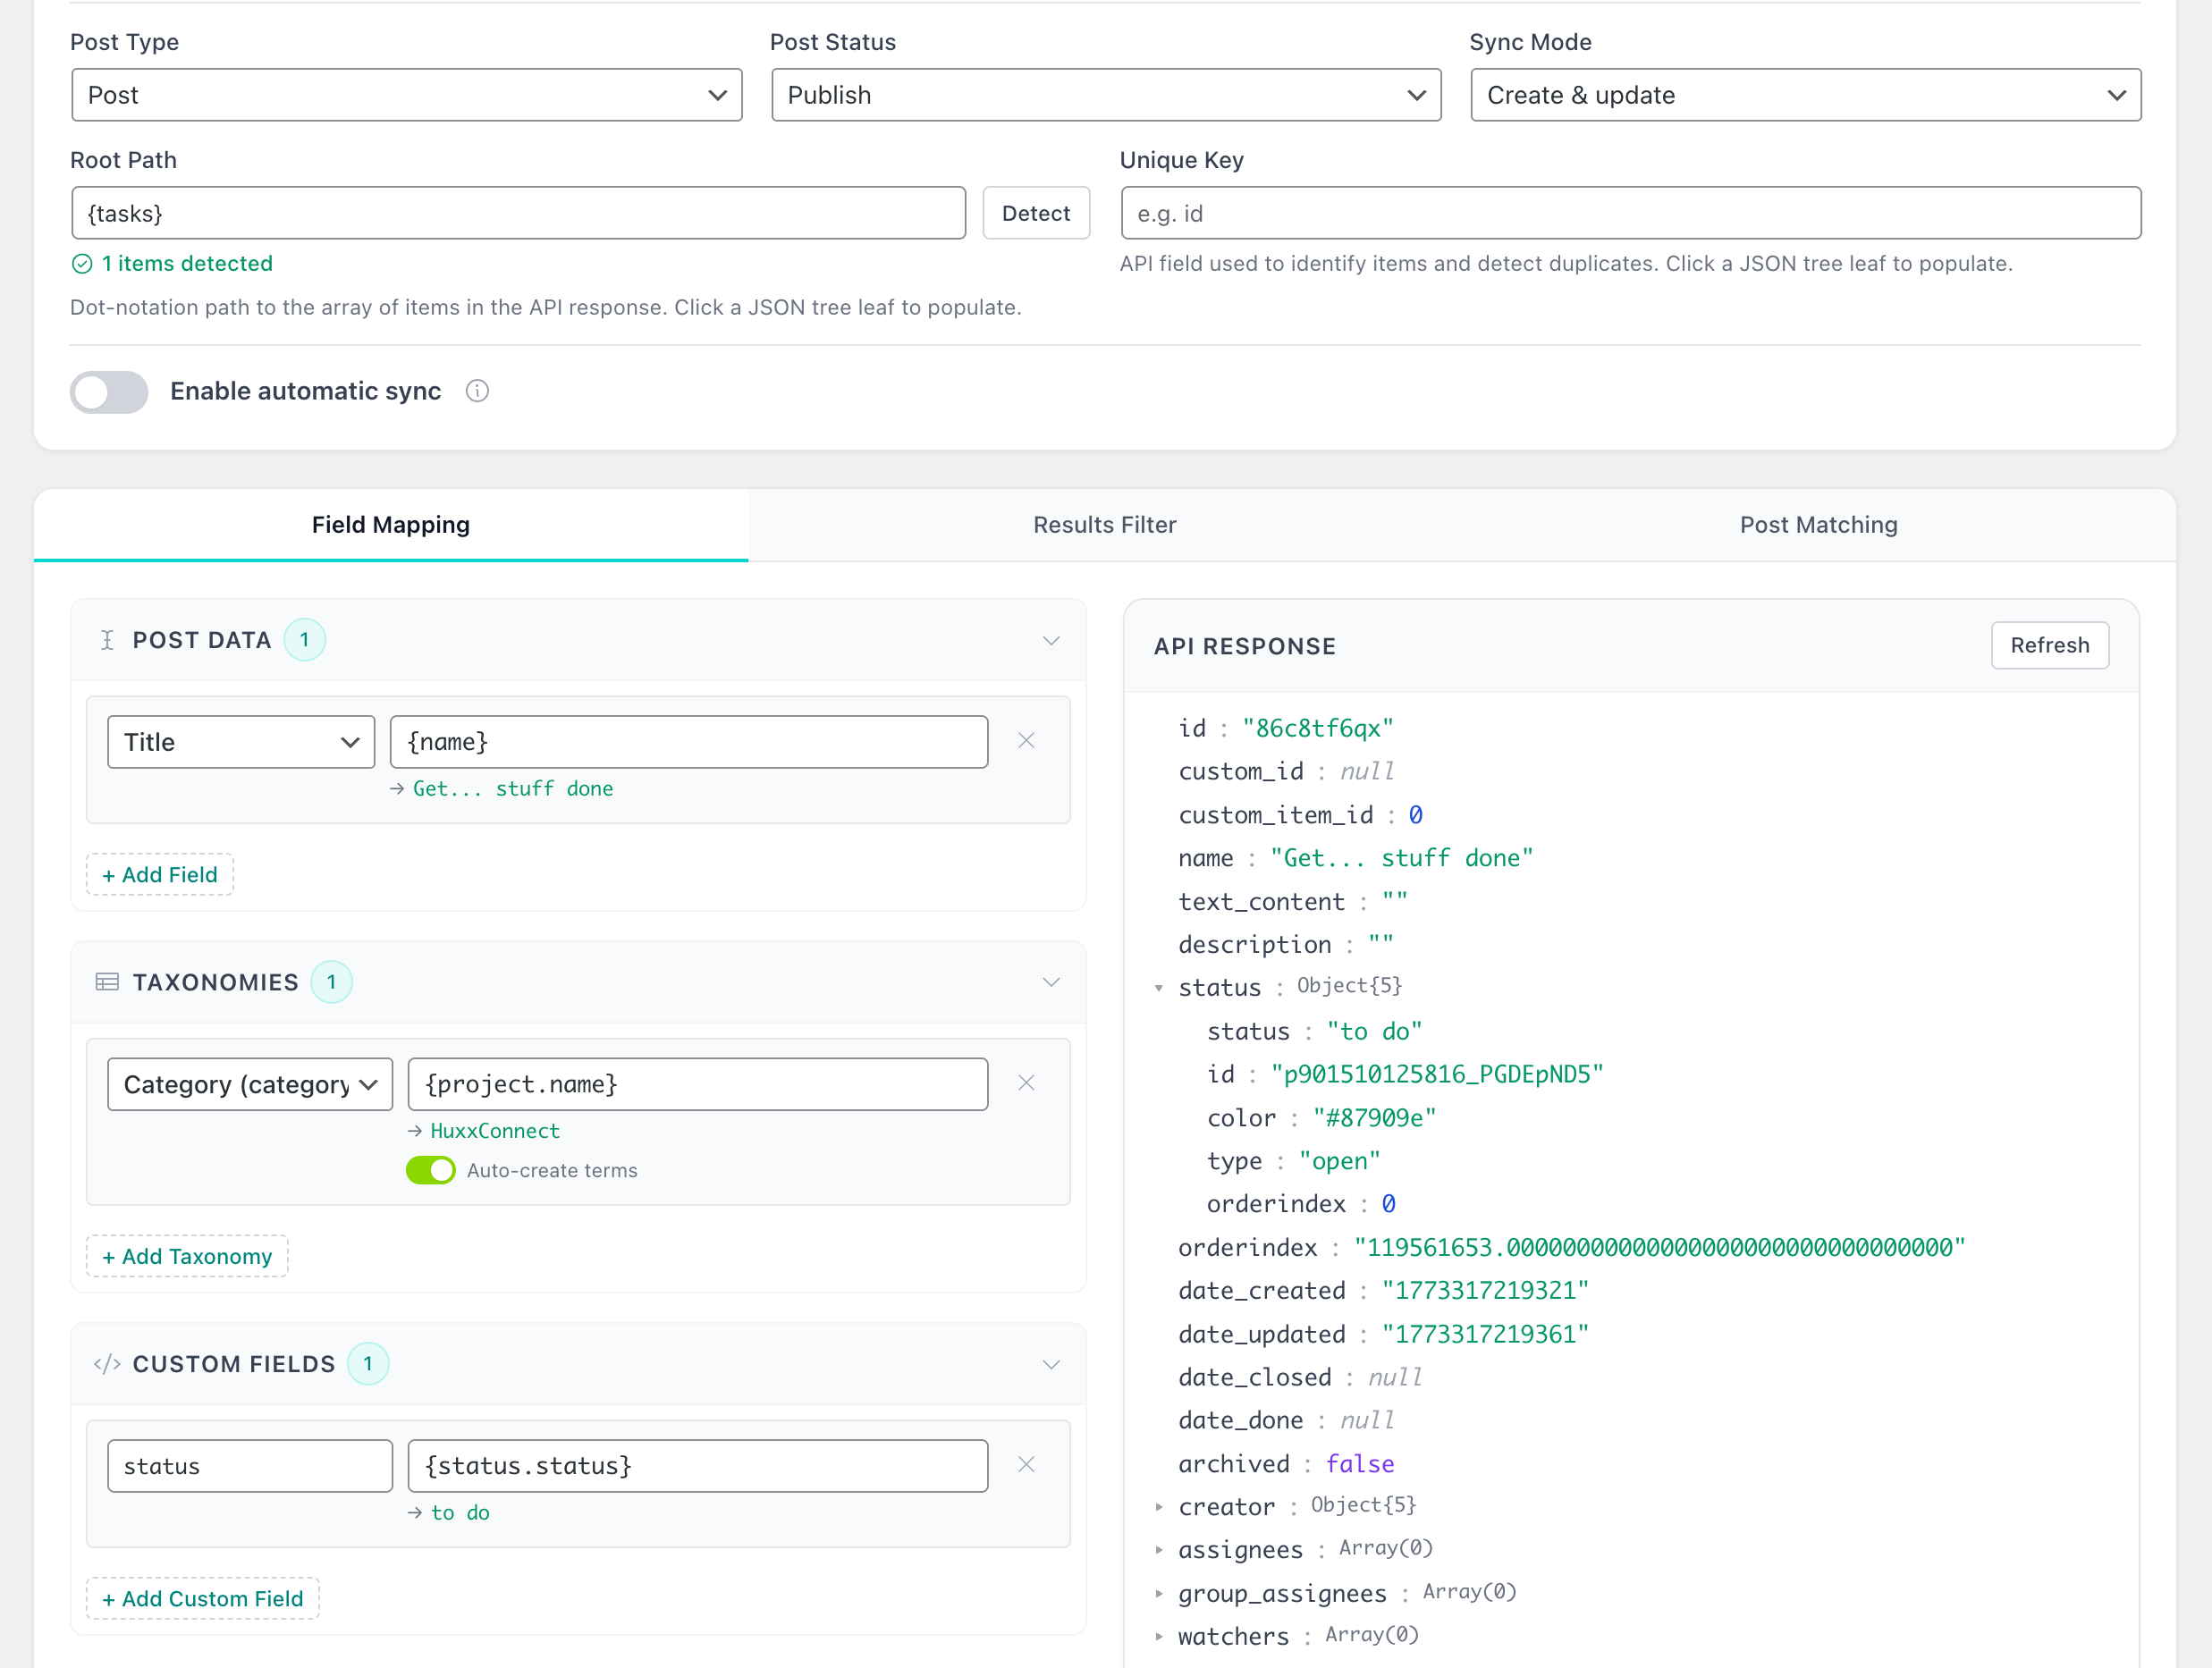Remove the Title field mapping row

pyautogui.click(x=1026, y=741)
